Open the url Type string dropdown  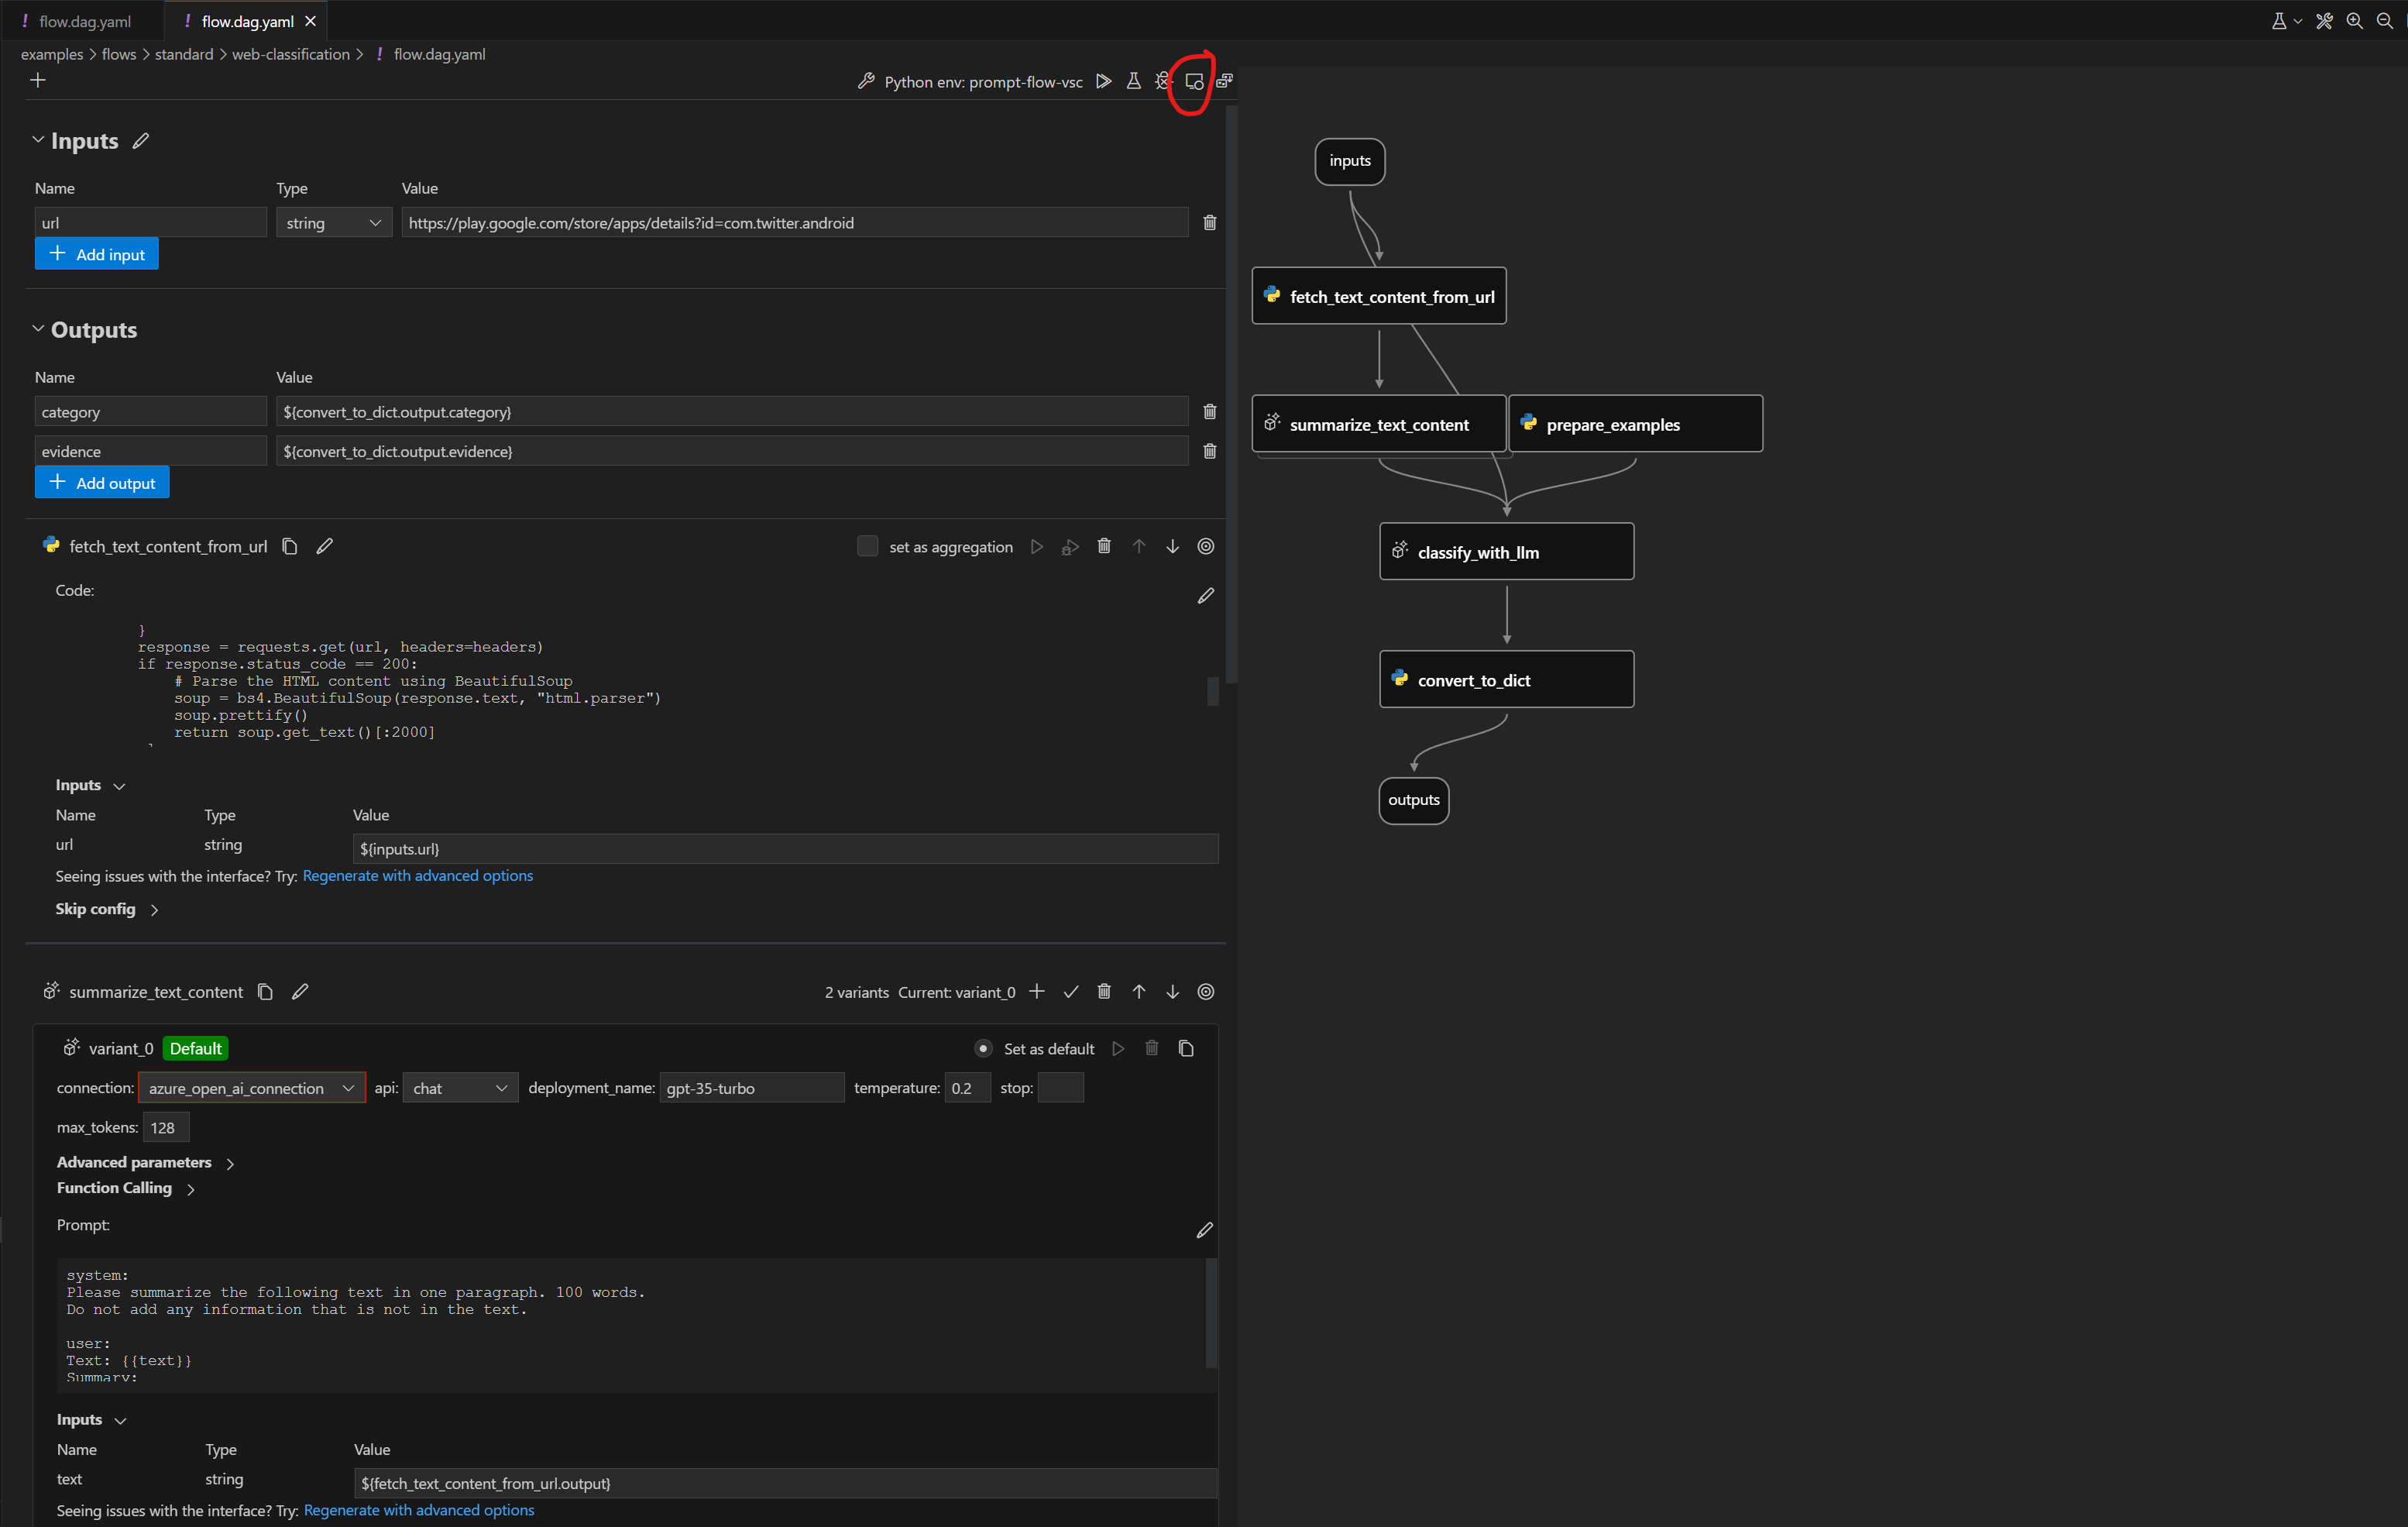pyautogui.click(x=333, y=222)
